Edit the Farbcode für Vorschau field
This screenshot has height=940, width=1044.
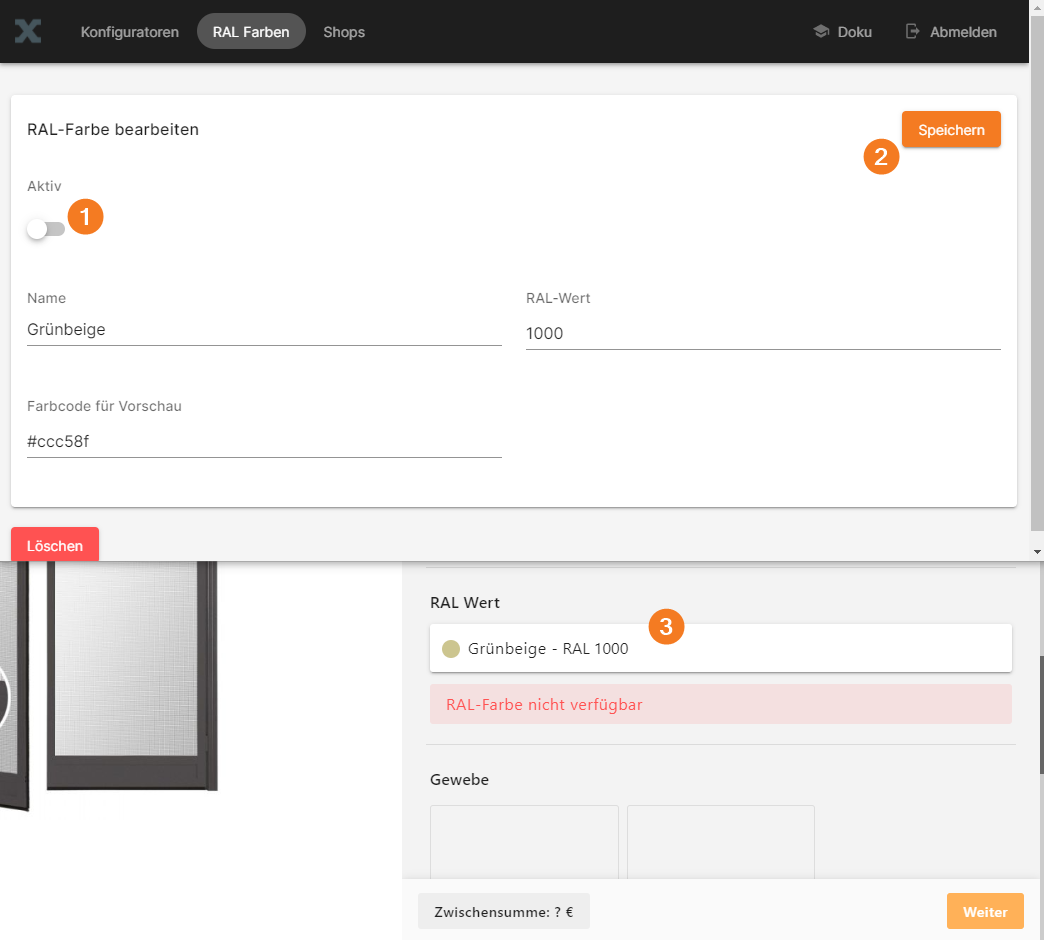point(264,441)
